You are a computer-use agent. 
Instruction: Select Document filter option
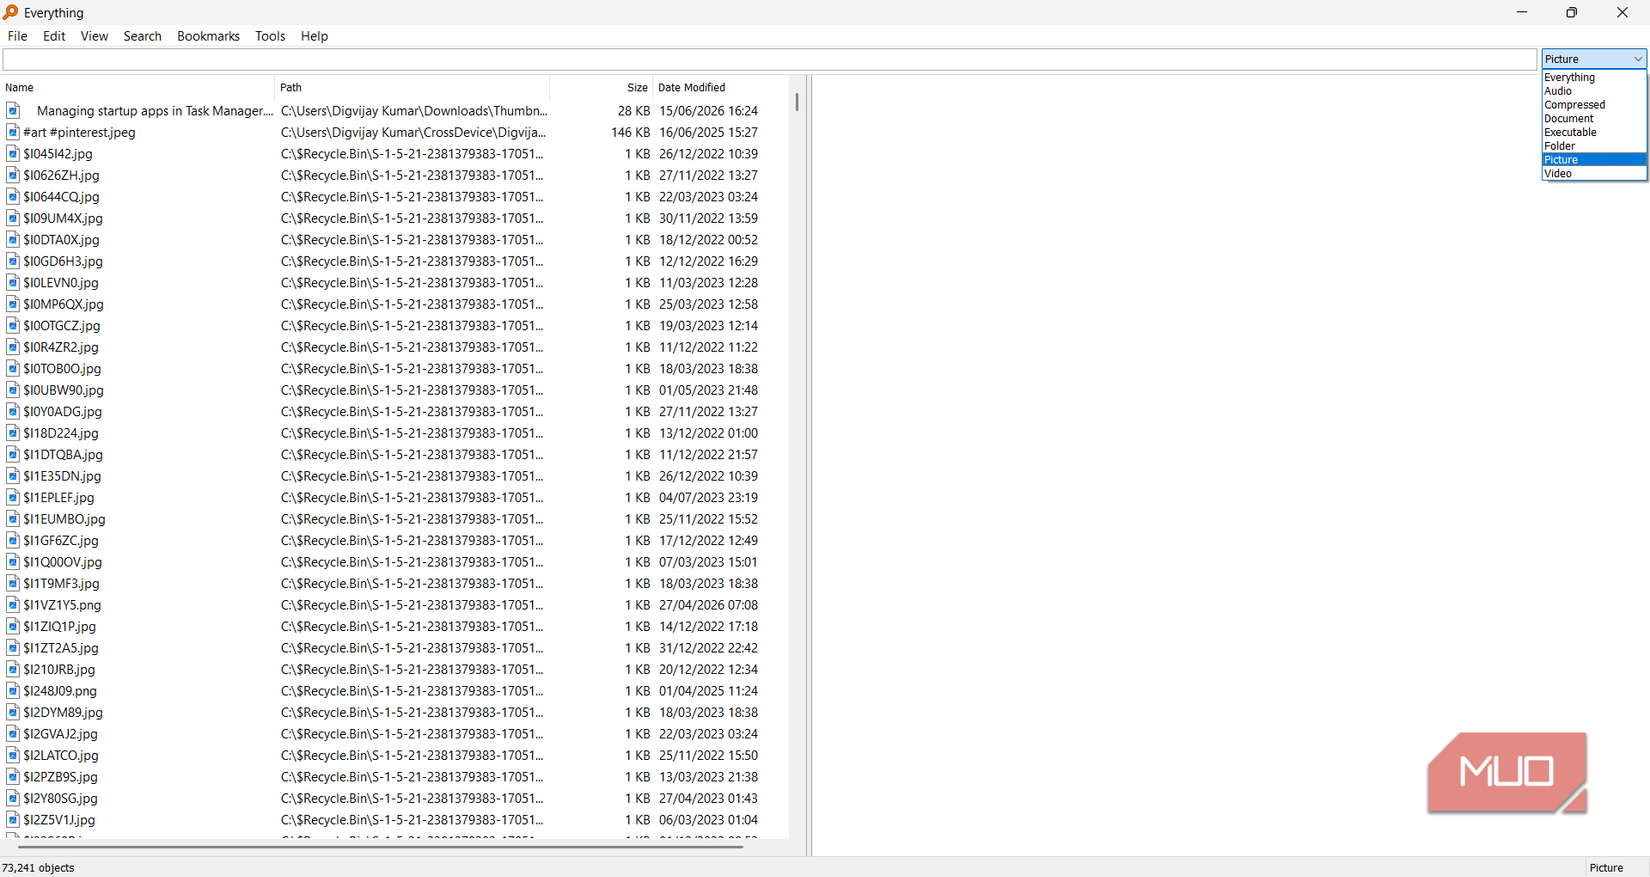point(1594,118)
